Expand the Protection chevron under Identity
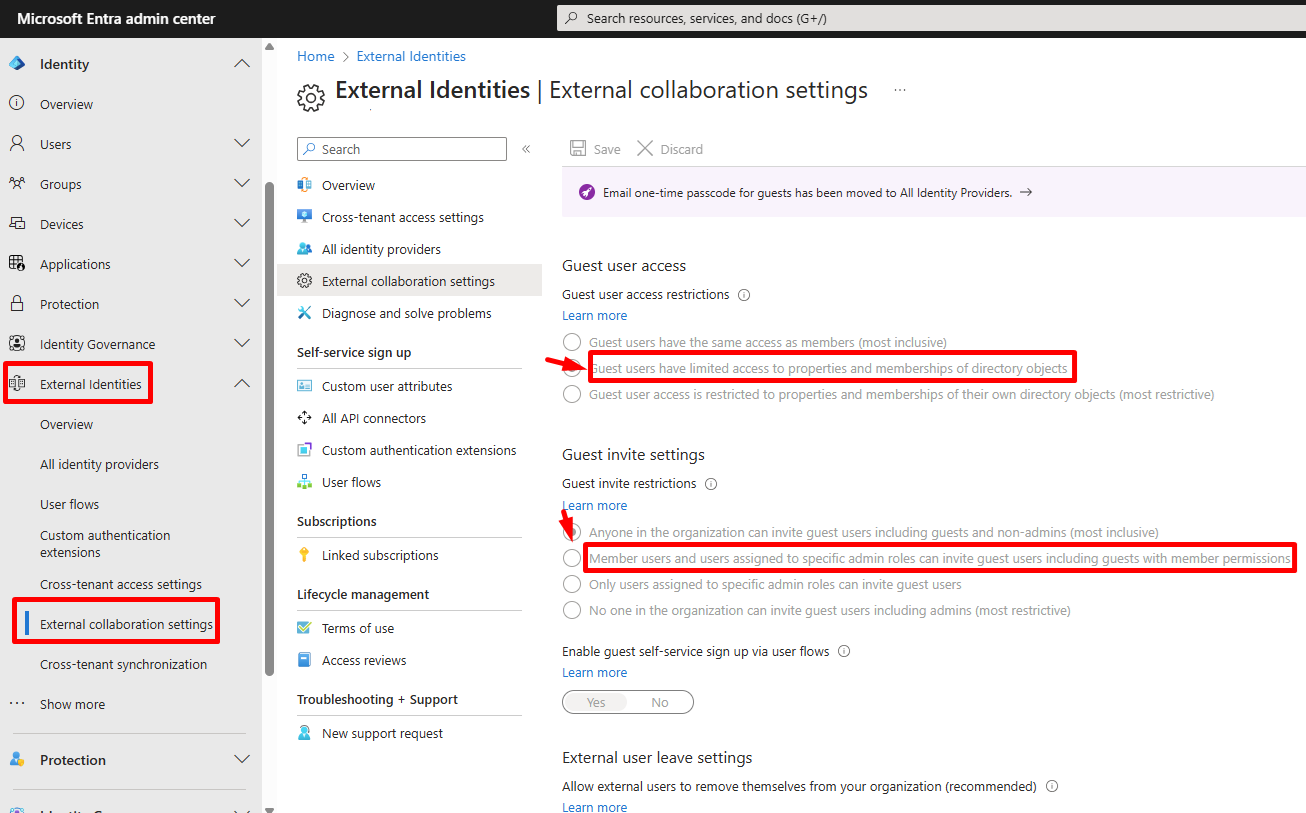This screenshot has width=1306, height=813. pyautogui.click(x=242, y=303)
